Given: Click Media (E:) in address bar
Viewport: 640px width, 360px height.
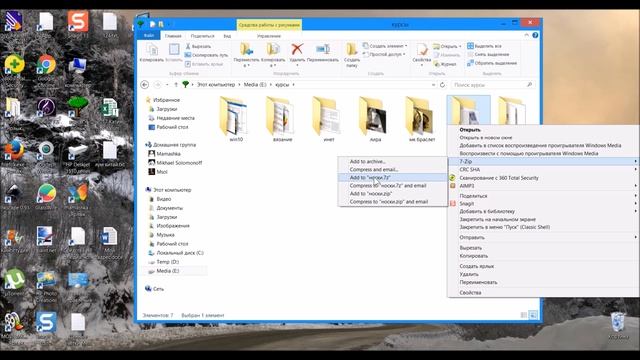Looking at the screenshot, I should 255,84.
